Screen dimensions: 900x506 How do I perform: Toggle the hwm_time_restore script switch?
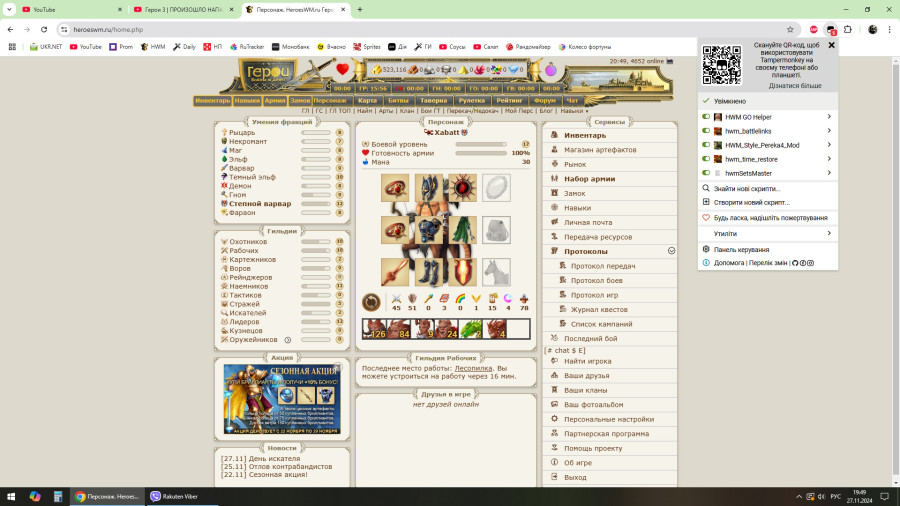click(706, 159)
